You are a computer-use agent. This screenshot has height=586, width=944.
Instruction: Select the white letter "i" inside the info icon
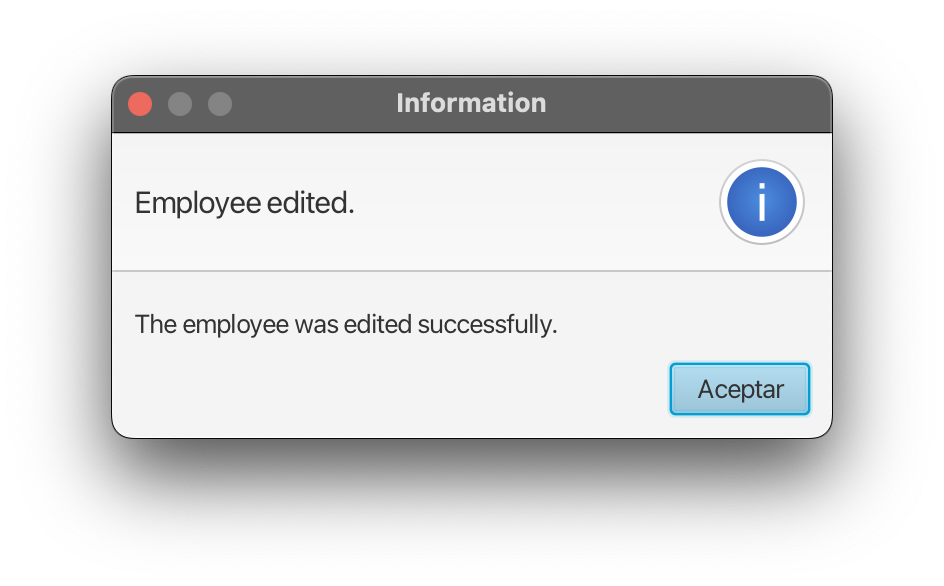(x=762, y=202)
